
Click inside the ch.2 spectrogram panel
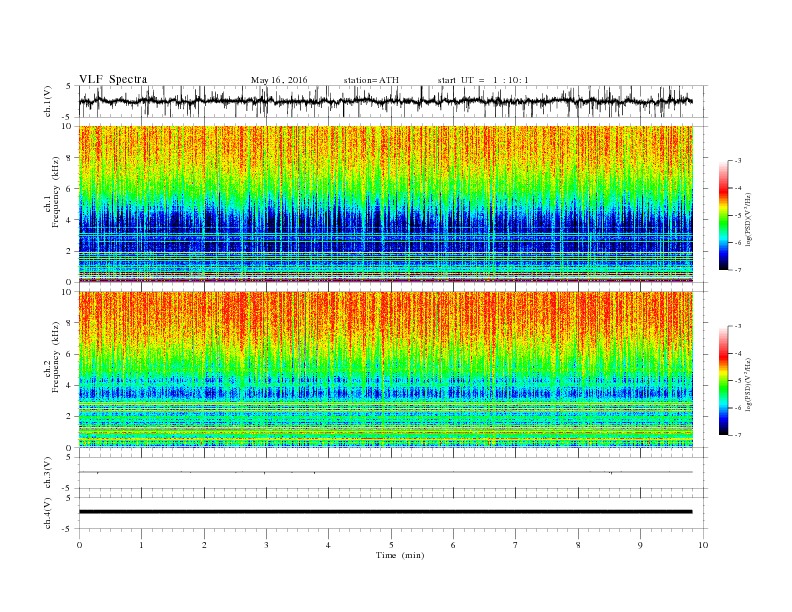[x=386, y=370]
